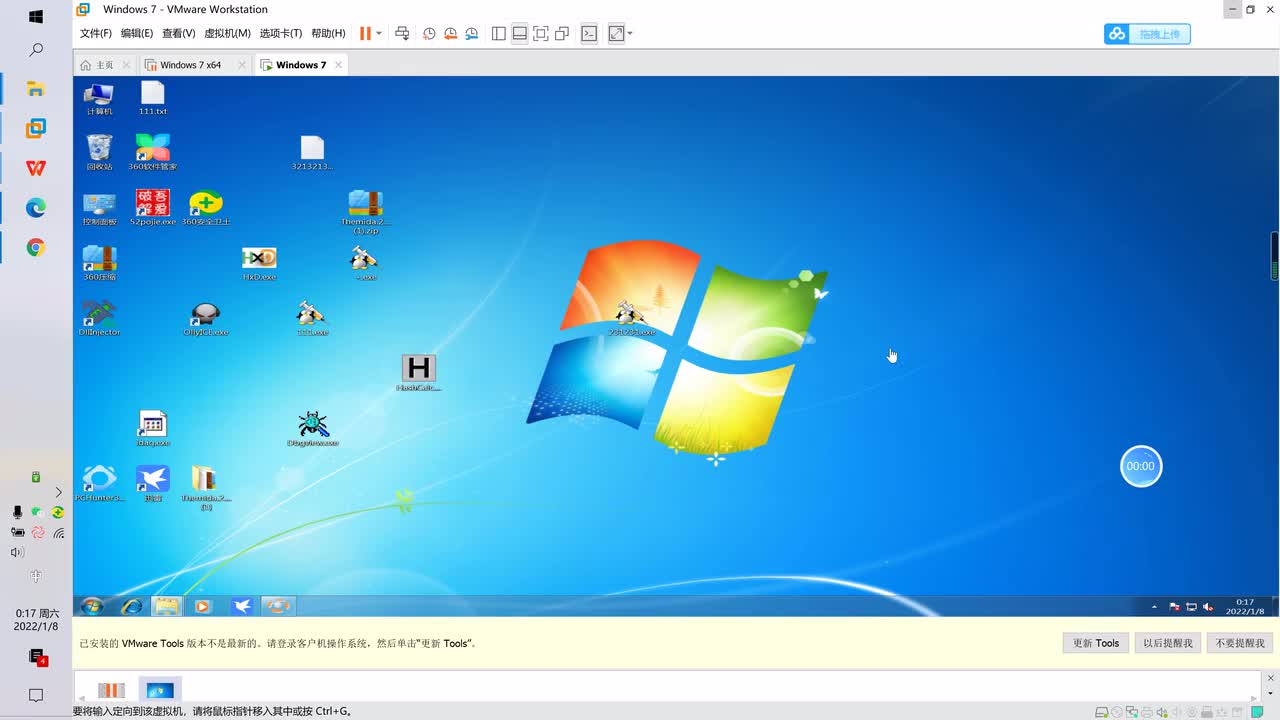The width and height of the screenshot is (1280, 720).
Task: Open Windows Explorer from the Windows 7 taskbar
Action: pos(166,606)
